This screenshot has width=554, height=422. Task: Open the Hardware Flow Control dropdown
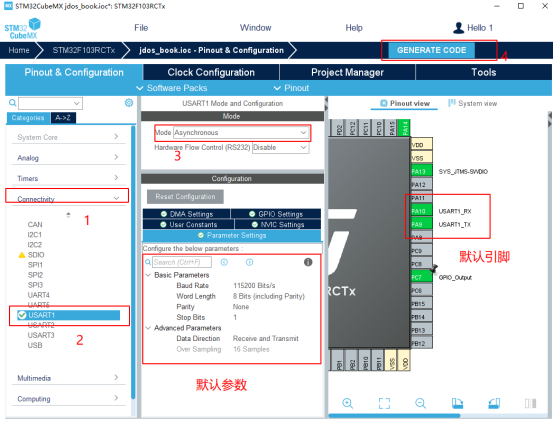click(x=281, y=148)
